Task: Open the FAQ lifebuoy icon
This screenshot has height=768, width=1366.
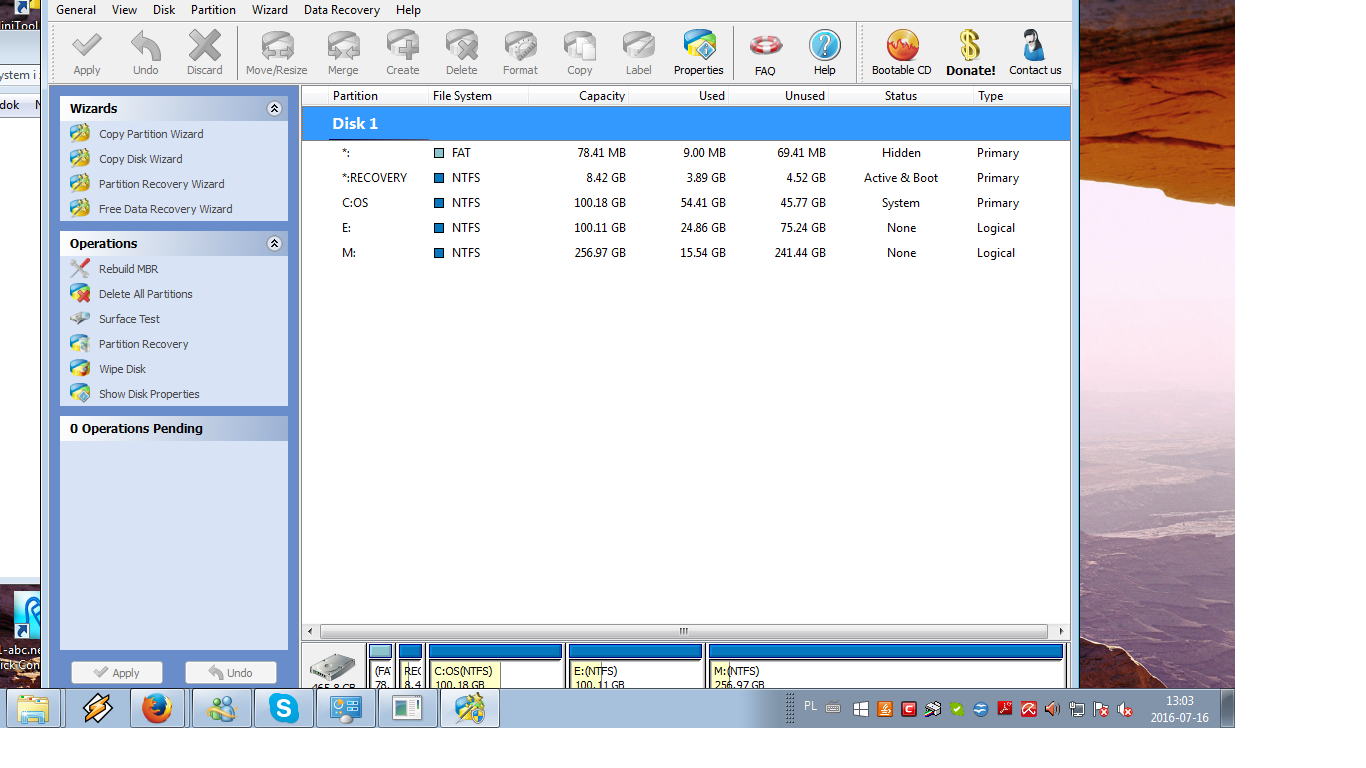Action: [x=765, y=52]
